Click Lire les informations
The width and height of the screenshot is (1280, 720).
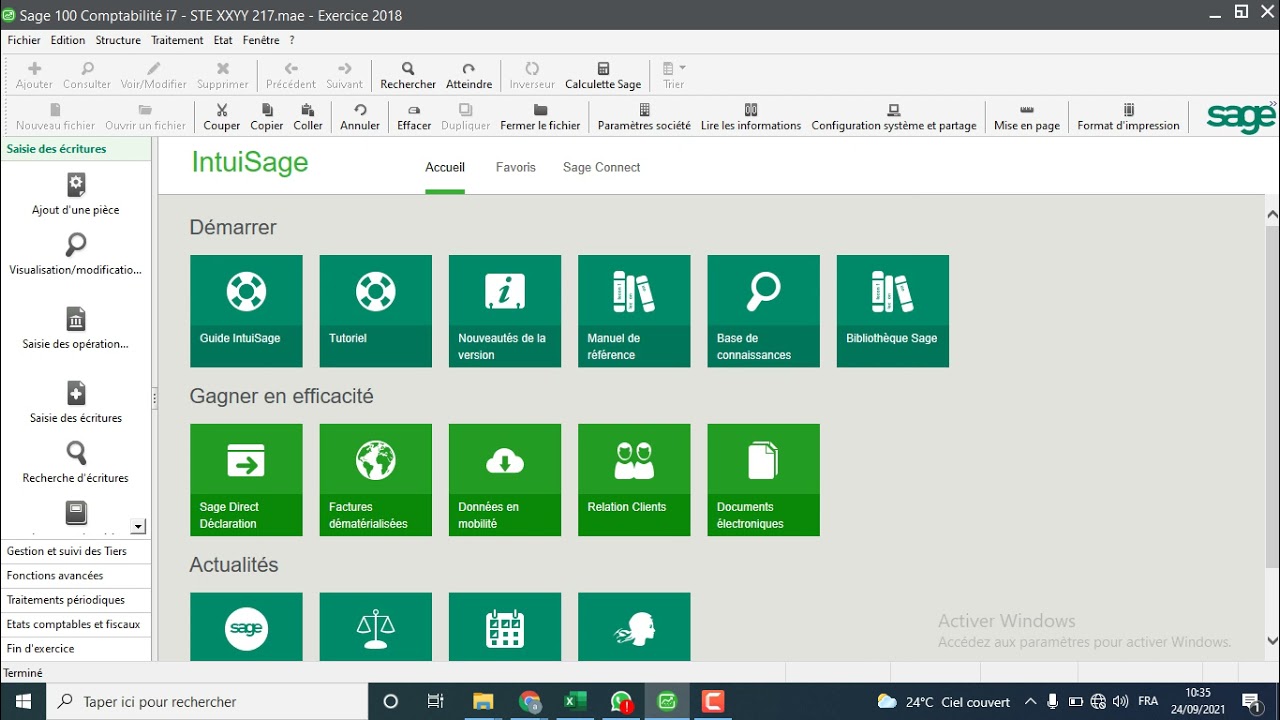(x=751, y=117)
